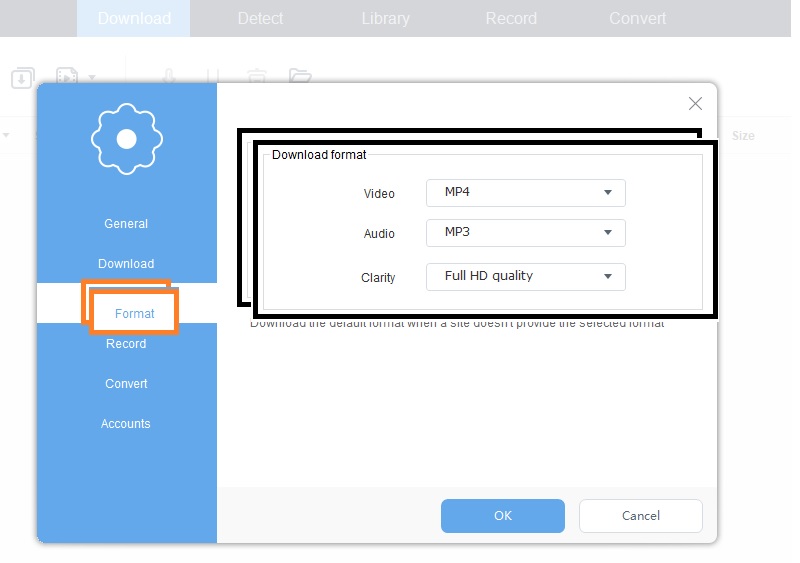Open the Video format dropdown showing MP4
Screen dimensions: 800x563
click(526, 193)
